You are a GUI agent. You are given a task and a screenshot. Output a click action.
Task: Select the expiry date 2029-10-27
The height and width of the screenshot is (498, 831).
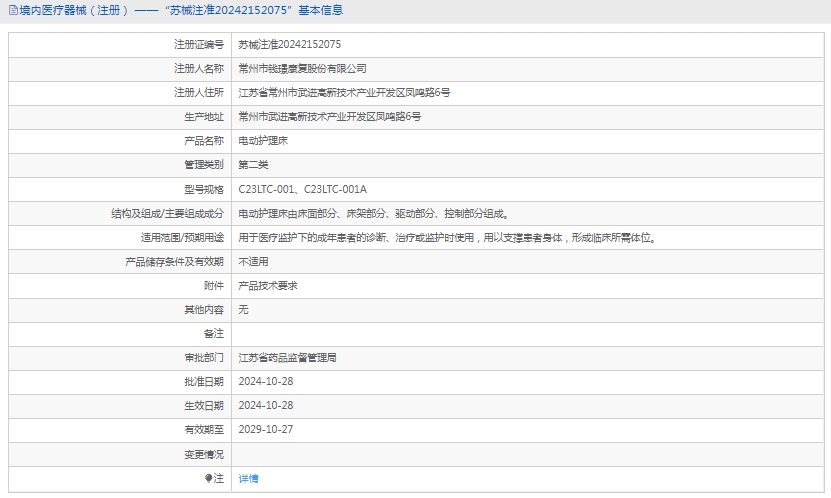pos(265,429)
